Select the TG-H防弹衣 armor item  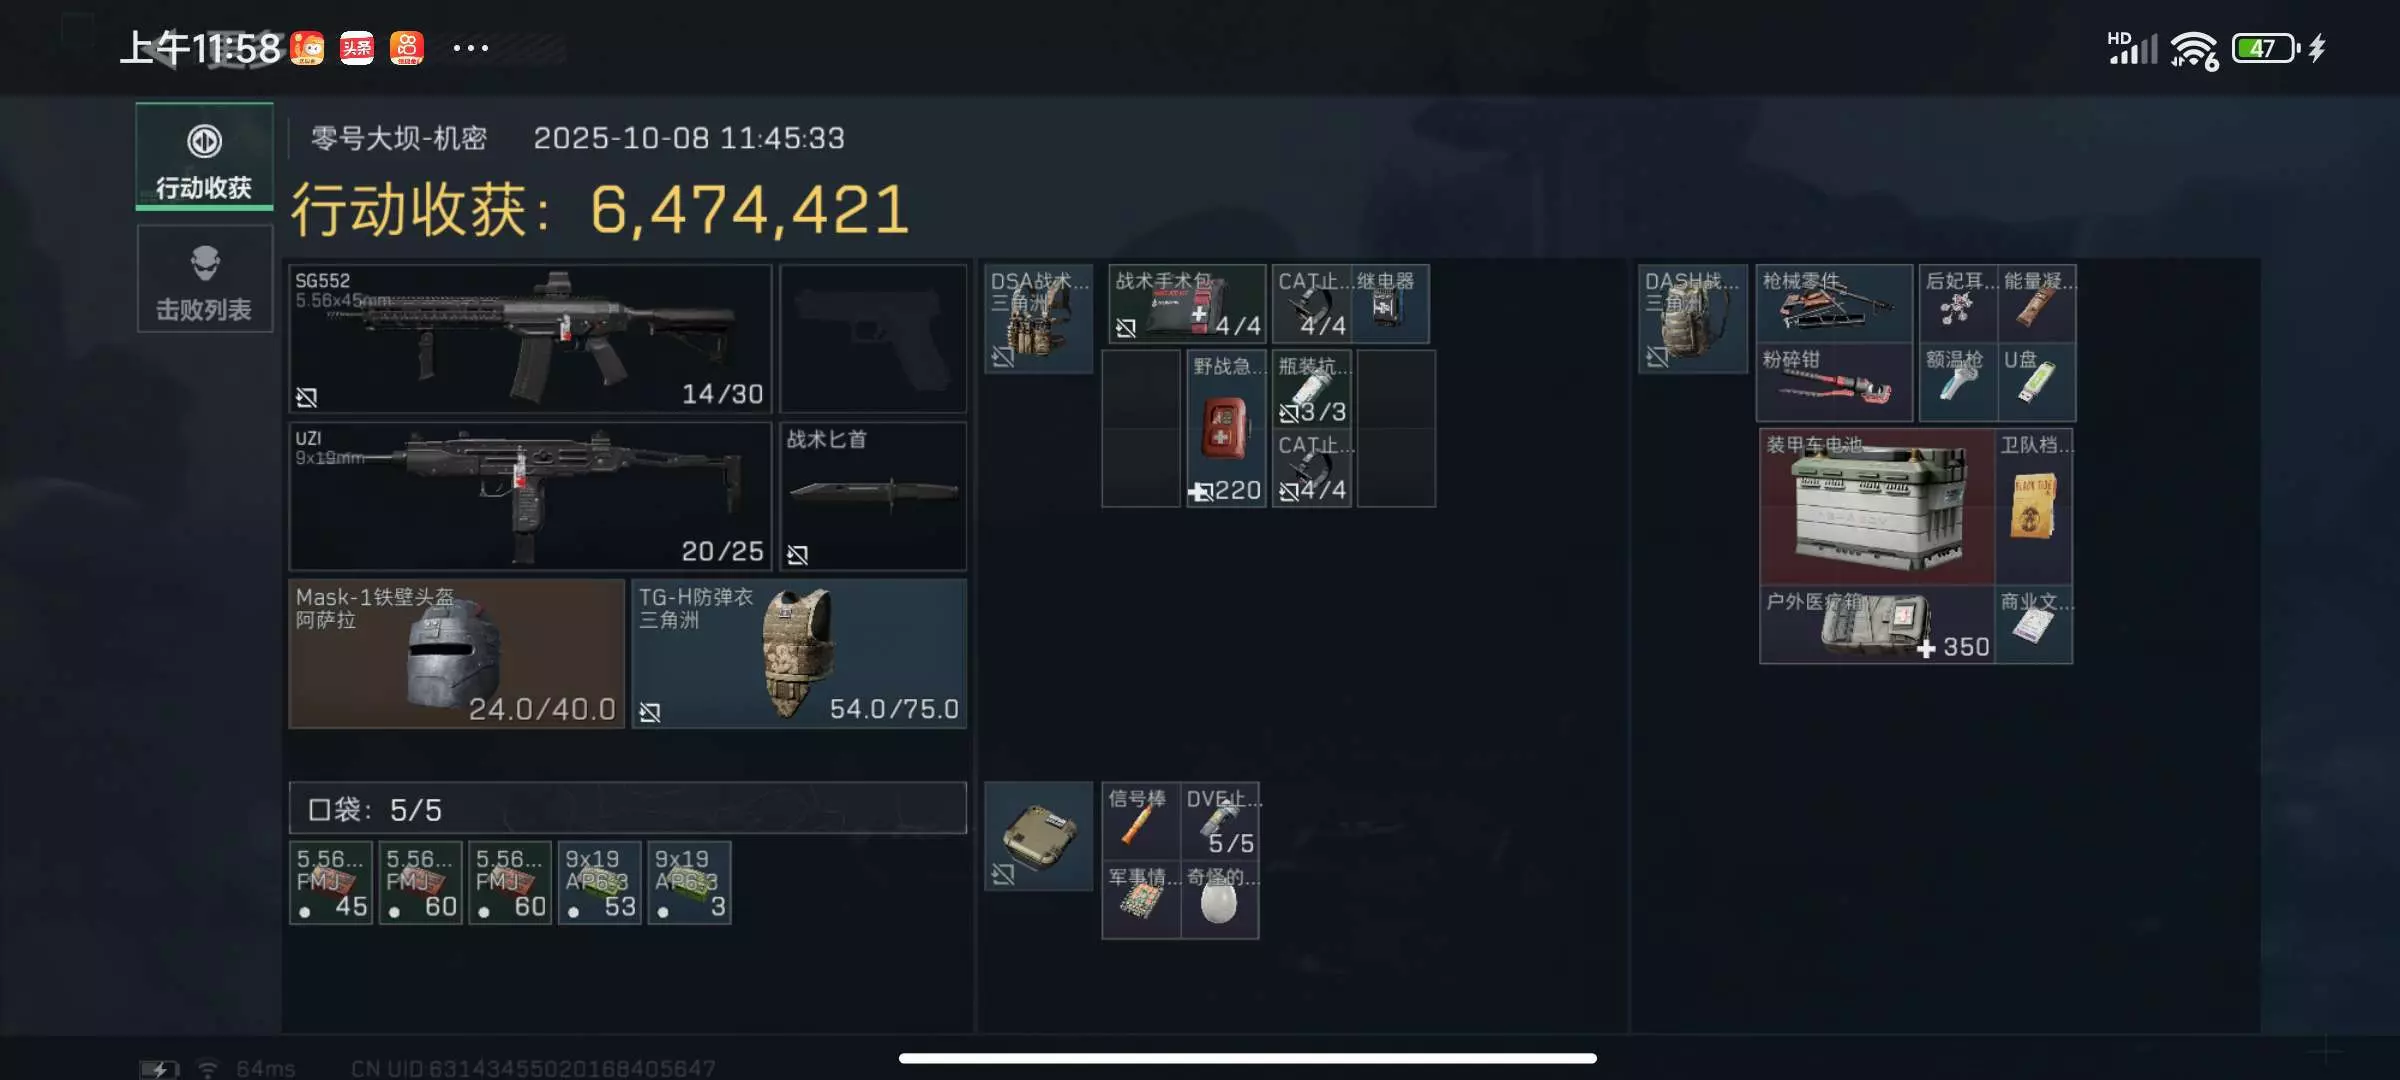799,653
